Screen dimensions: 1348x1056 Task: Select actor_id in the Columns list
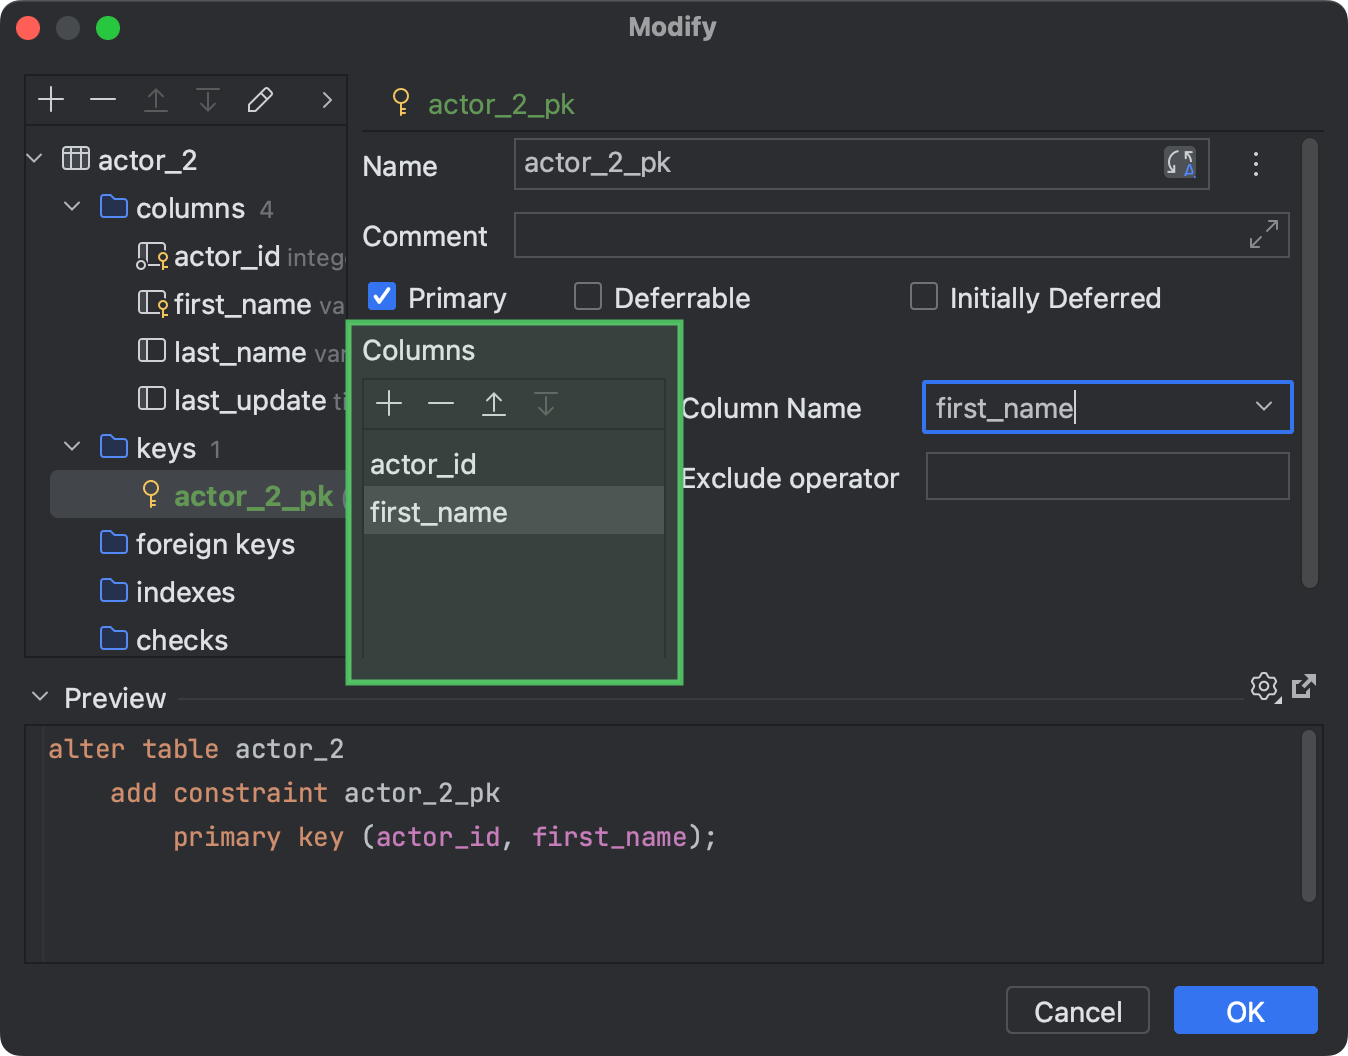point(424,463)
